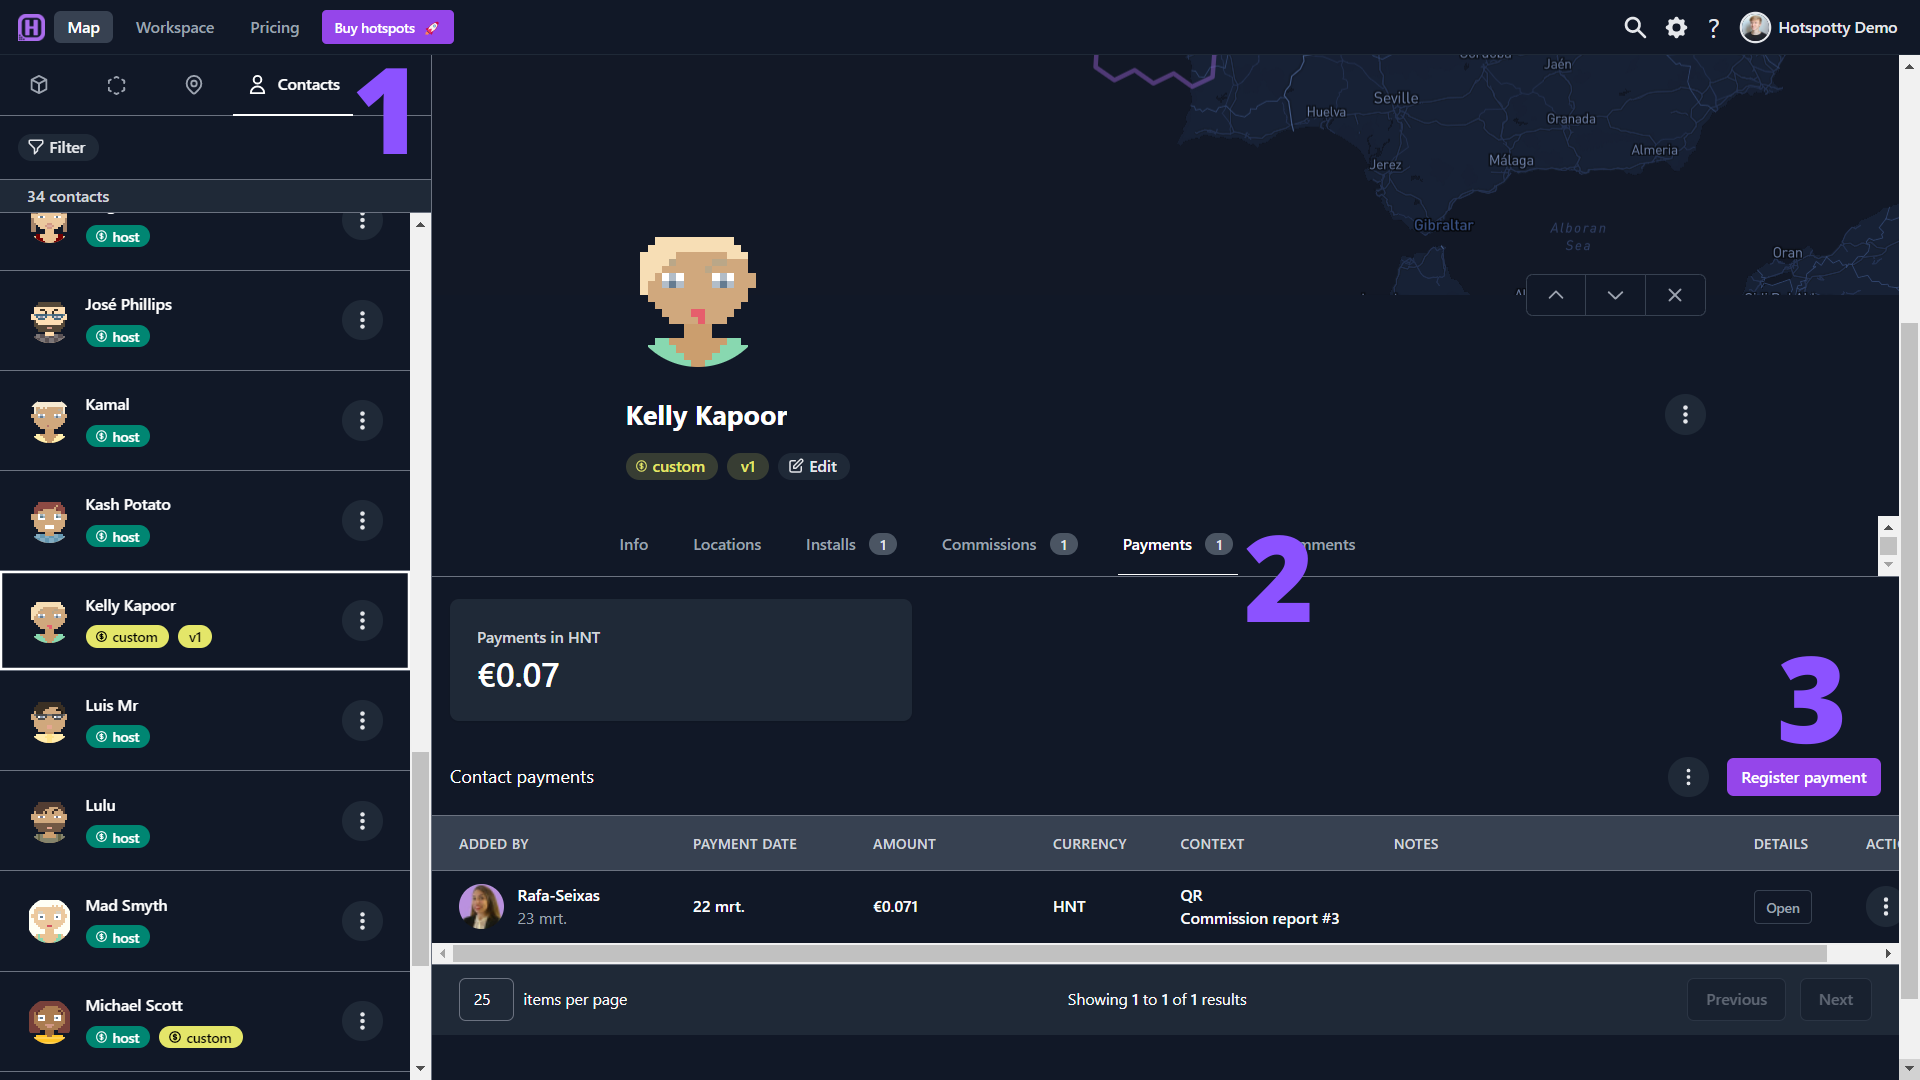This screenshot has height=1080, width=1920.
Task: Open Pricing in top navigation
Action: click(x=275, y=27)
